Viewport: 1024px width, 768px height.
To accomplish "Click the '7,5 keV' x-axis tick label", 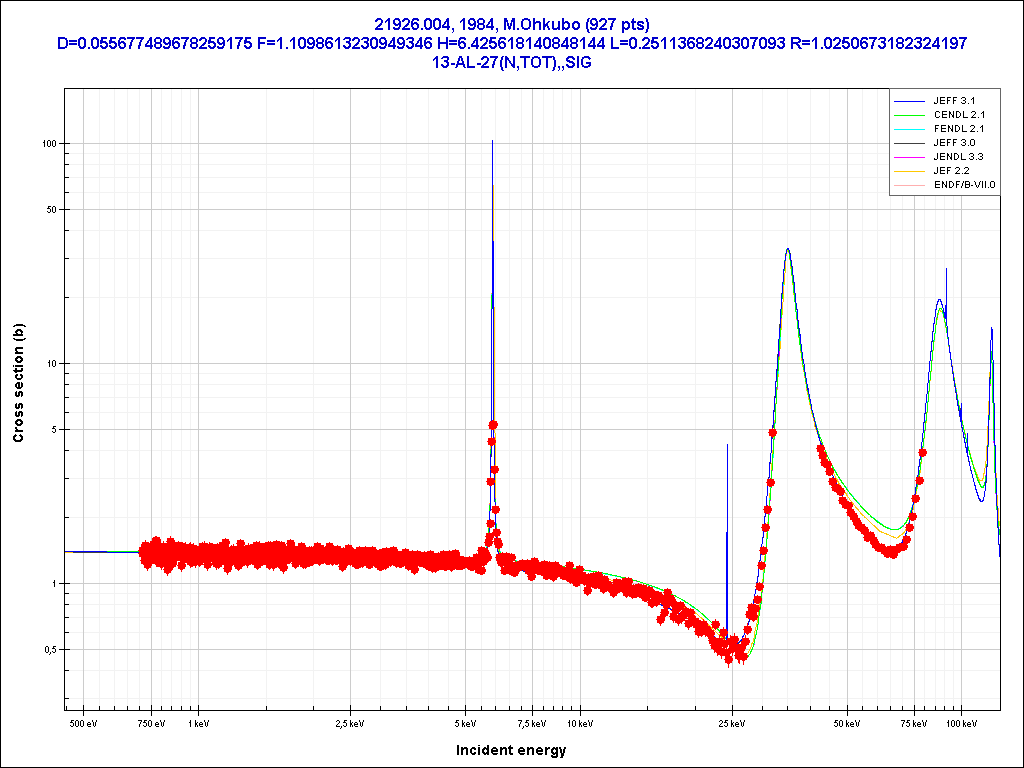I will tap(531, 722).
